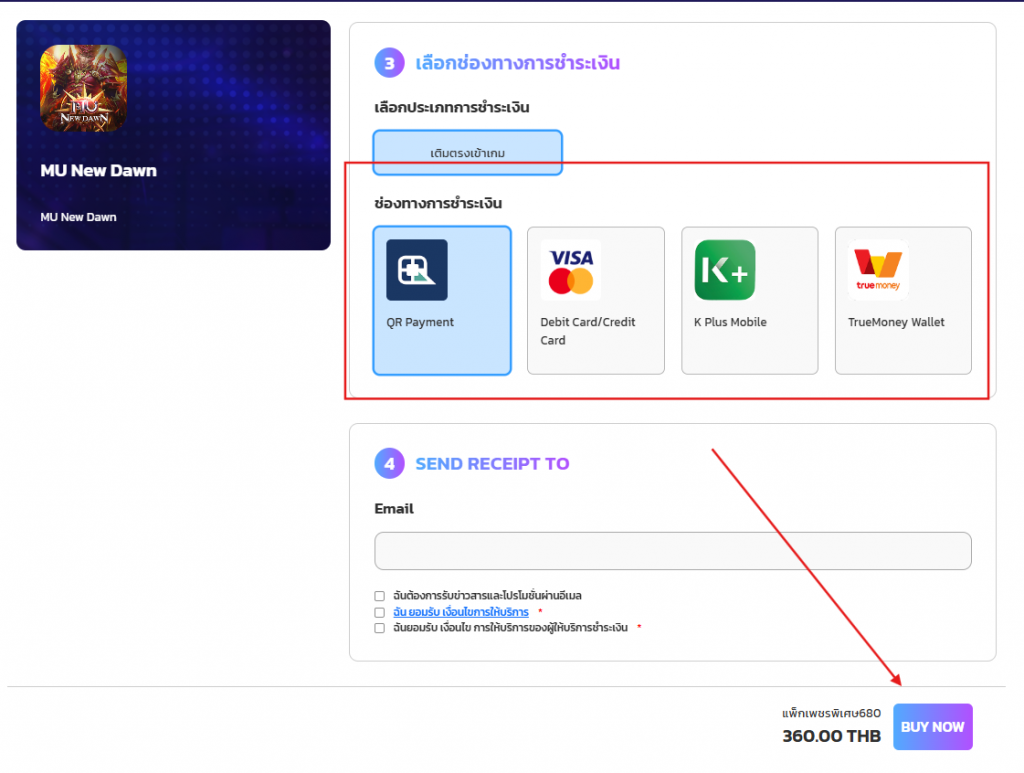Screen dimensions: 1024x773
Task: Tick the accept terms of service checkbox
Action: pos(379,612)
